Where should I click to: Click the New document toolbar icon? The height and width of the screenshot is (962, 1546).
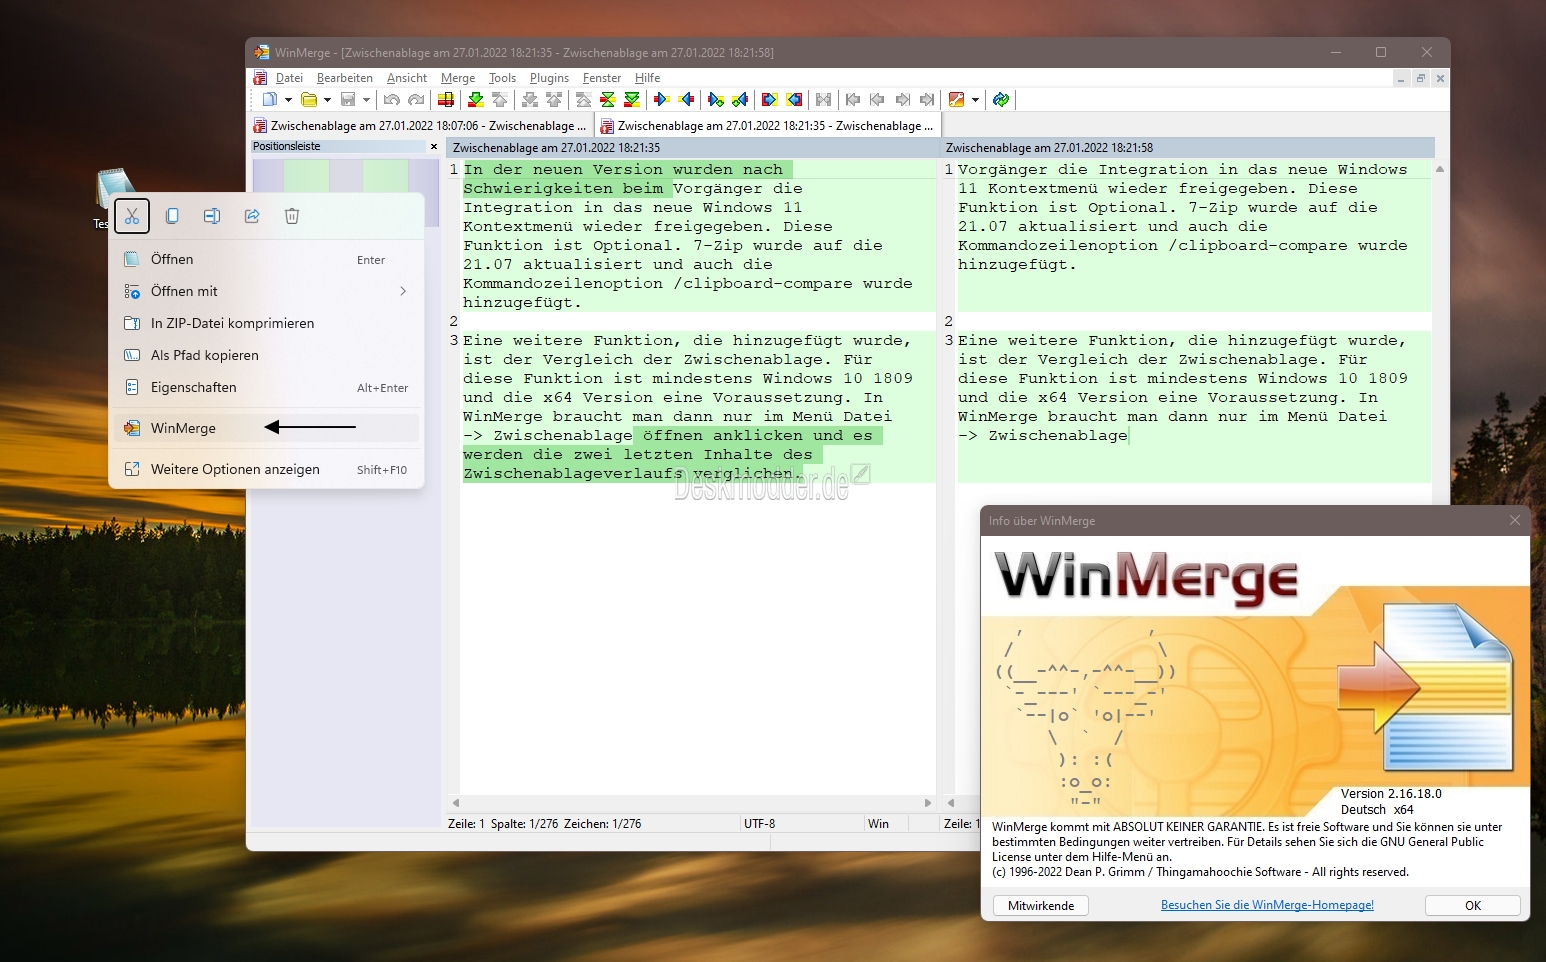coord(270,99)
